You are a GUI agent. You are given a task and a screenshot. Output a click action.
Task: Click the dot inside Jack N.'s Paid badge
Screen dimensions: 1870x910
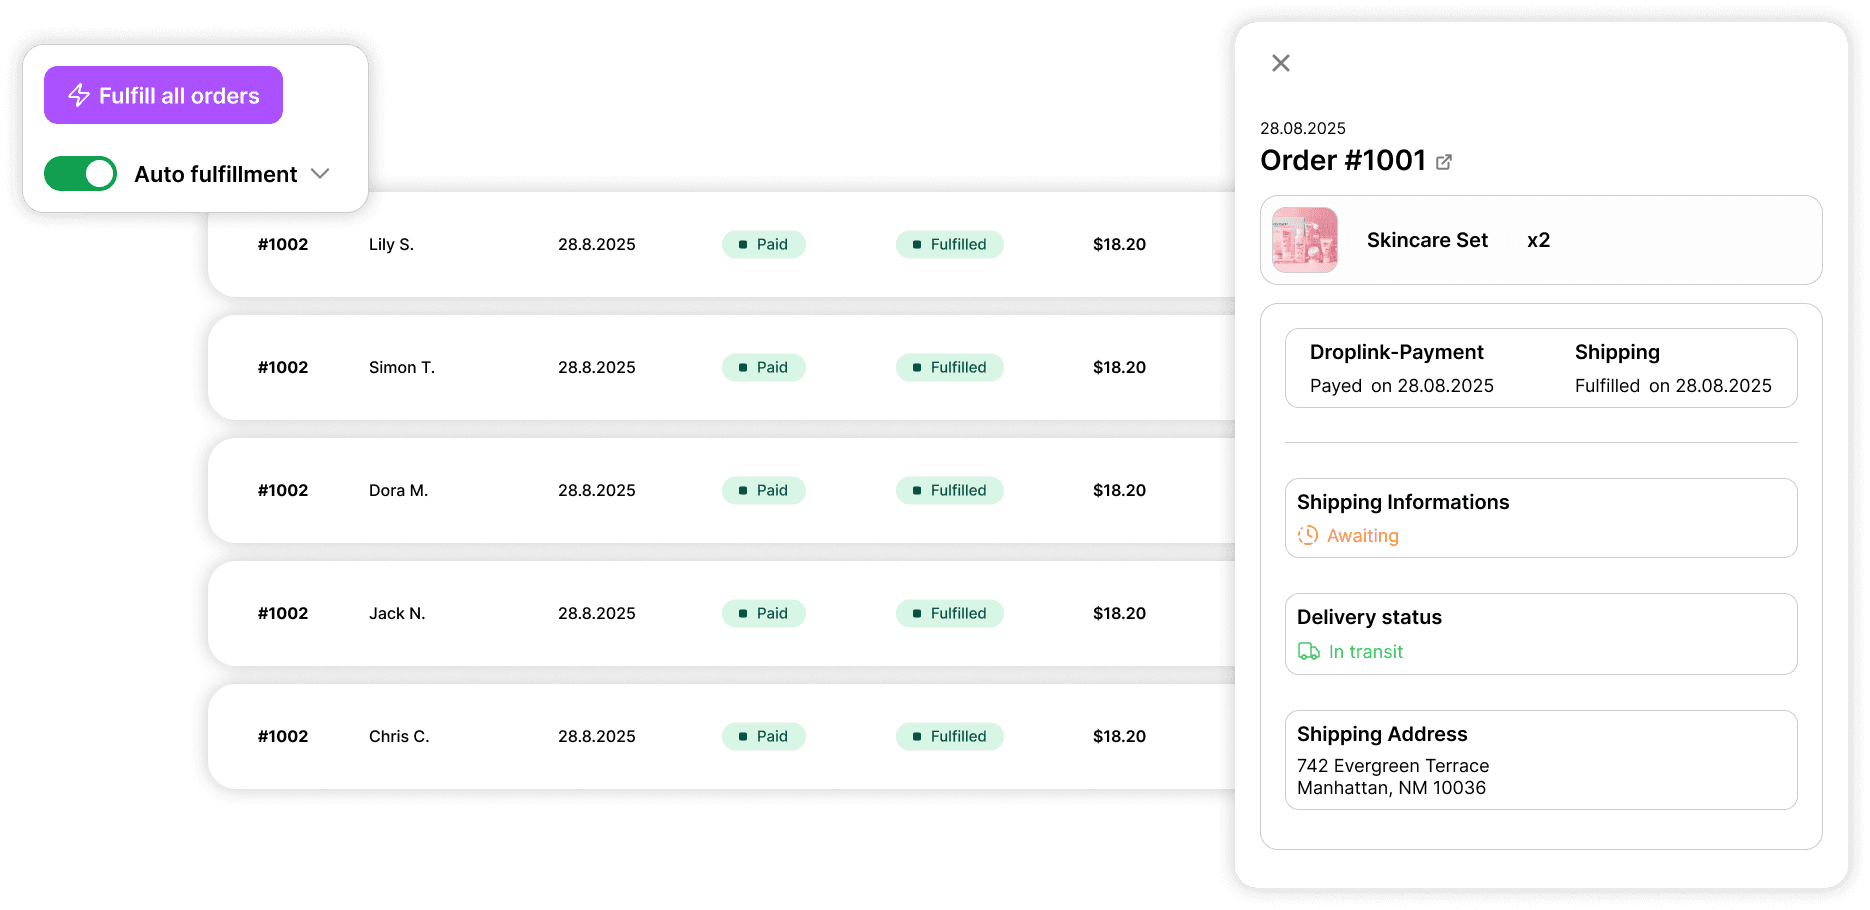(x=742, y=613)
